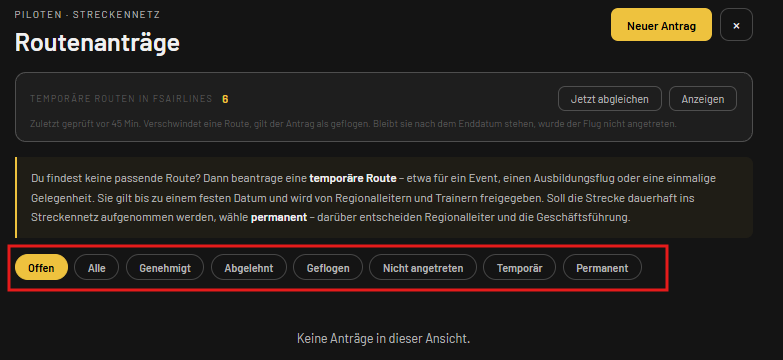Click the bold word permanent in hint
Viewport: 783px width, 360px height.
pos(279,218)
